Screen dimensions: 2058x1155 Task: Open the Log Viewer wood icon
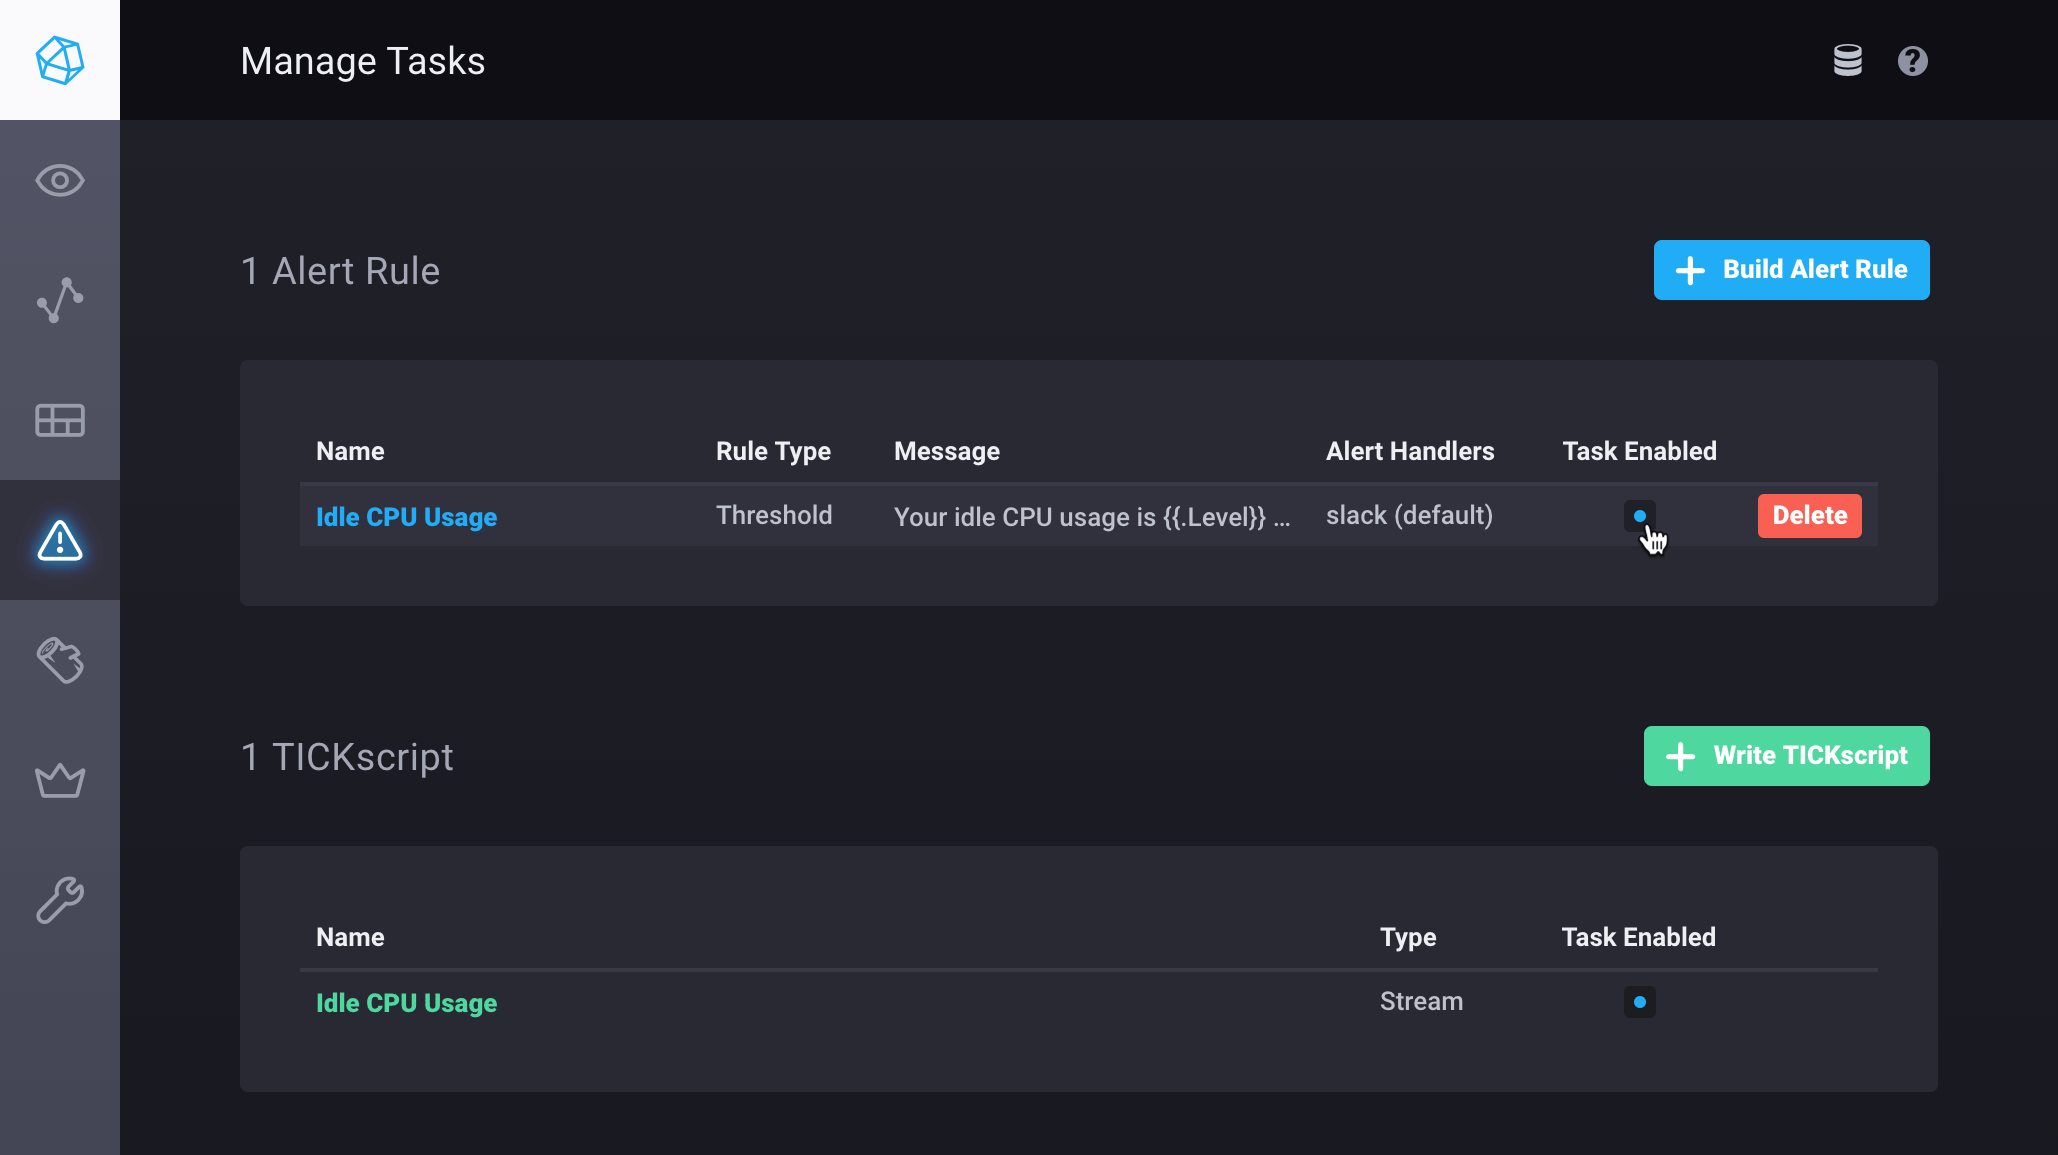pyautogui.click(x=60, y=660)
